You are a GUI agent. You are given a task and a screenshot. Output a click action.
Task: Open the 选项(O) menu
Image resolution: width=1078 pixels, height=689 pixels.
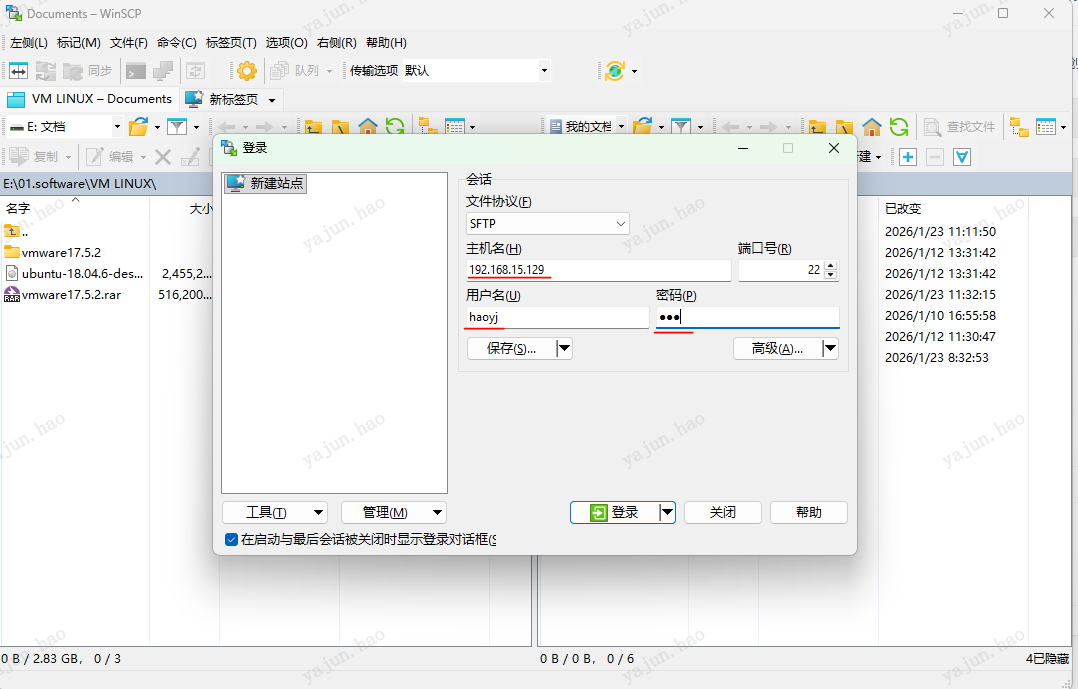(287, 43)
